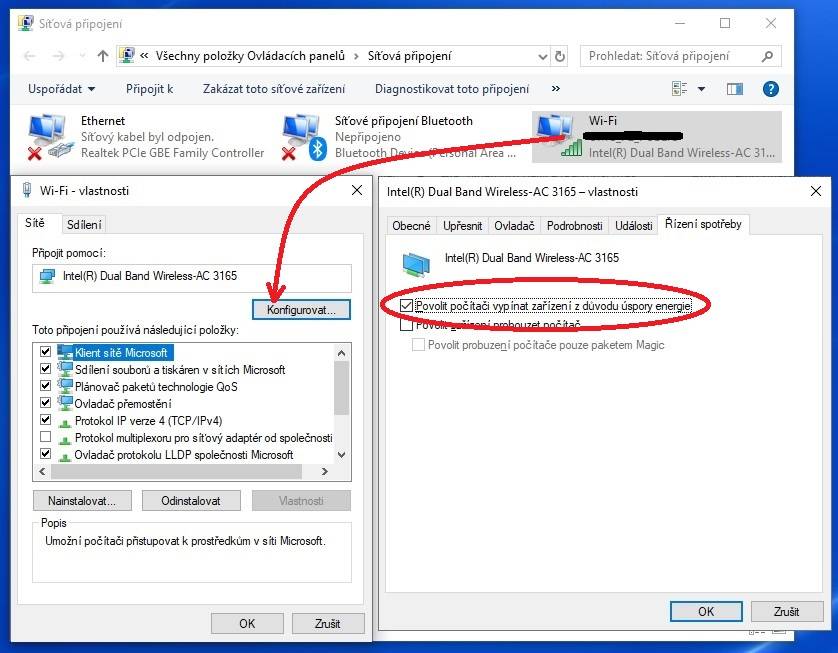Confirm Wi-Fi vlastnosti with OK

(247, 623)
